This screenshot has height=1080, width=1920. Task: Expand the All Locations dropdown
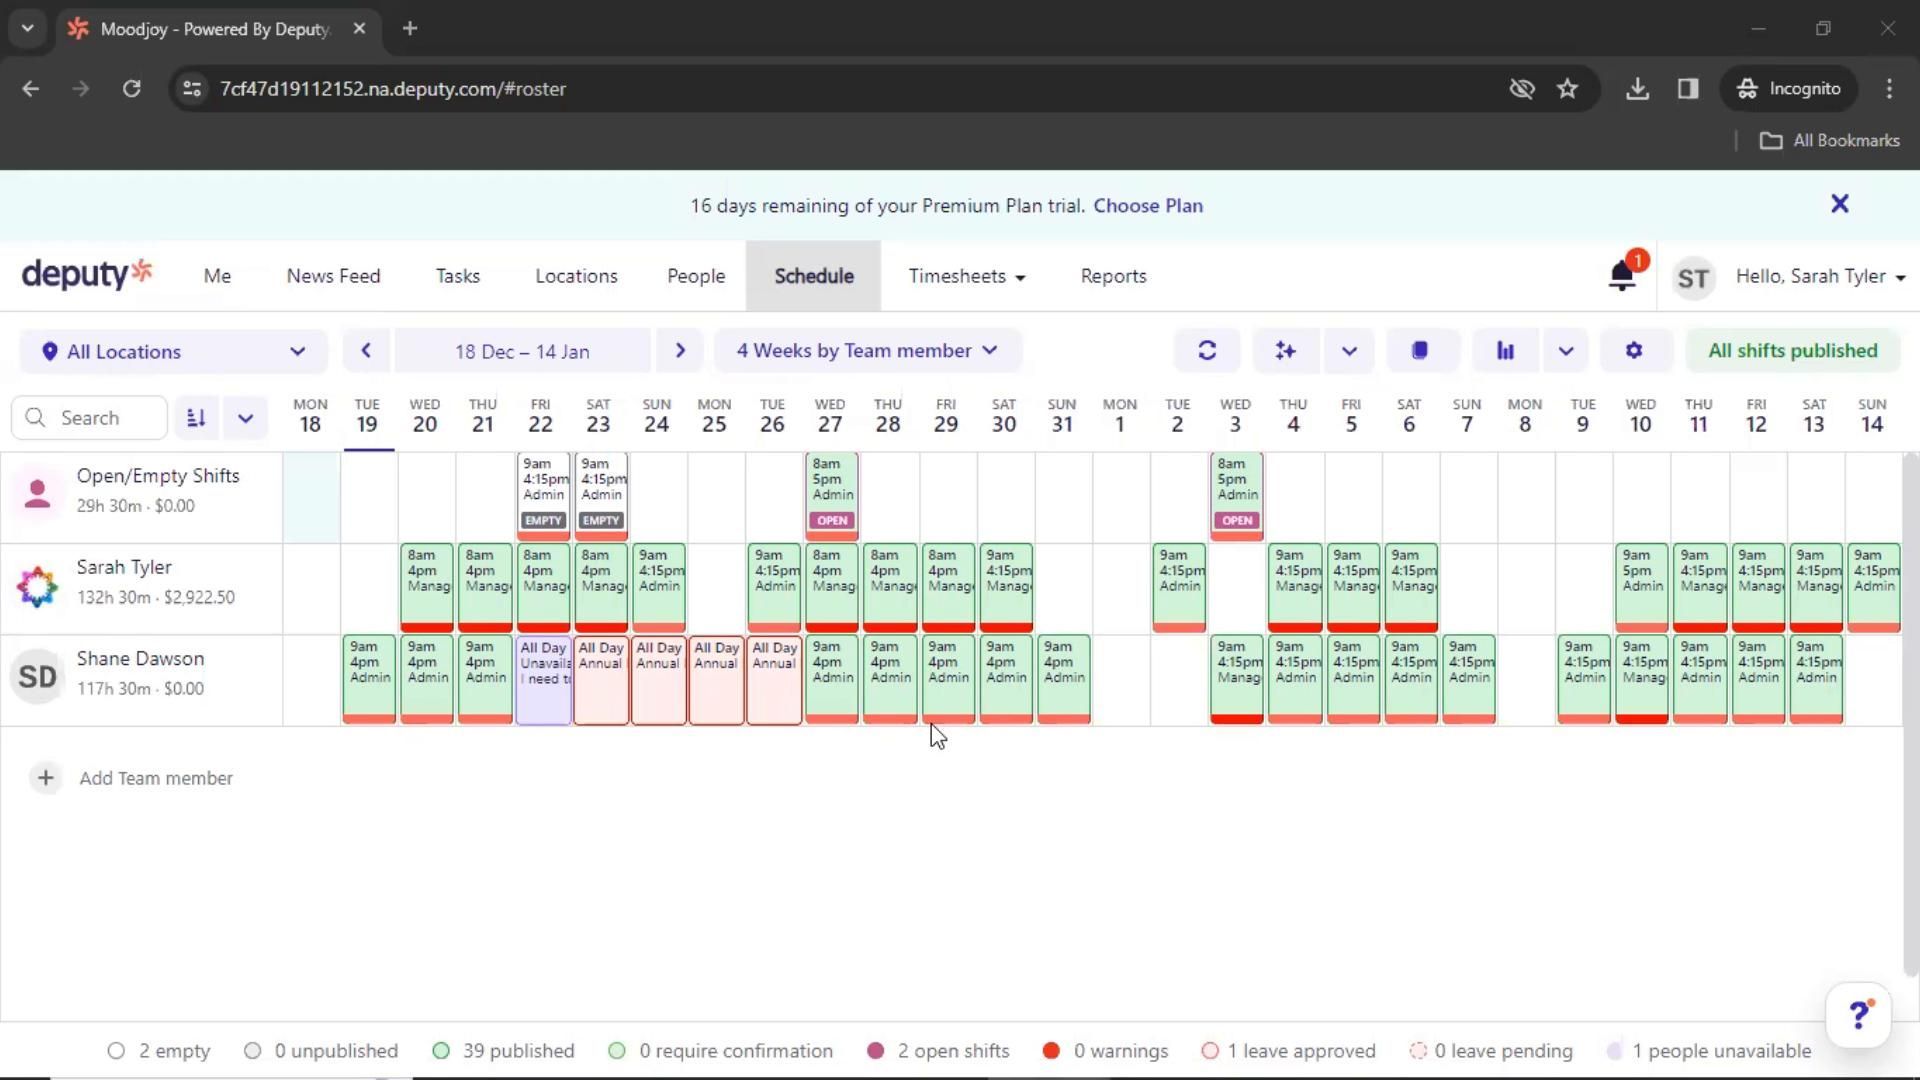(x=173, y=351)
